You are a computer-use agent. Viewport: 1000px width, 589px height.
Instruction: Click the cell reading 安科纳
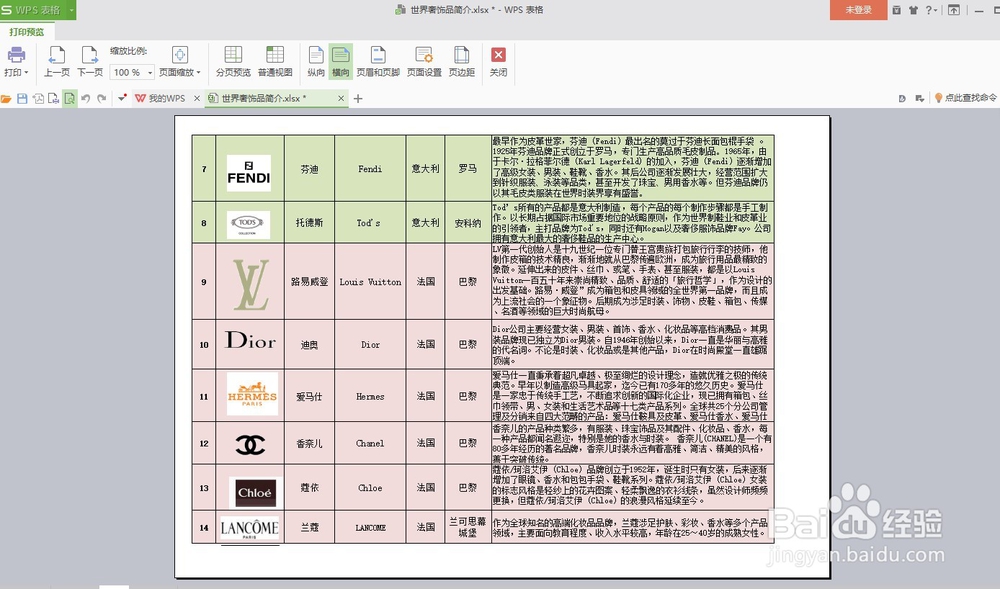click(467, 222)
